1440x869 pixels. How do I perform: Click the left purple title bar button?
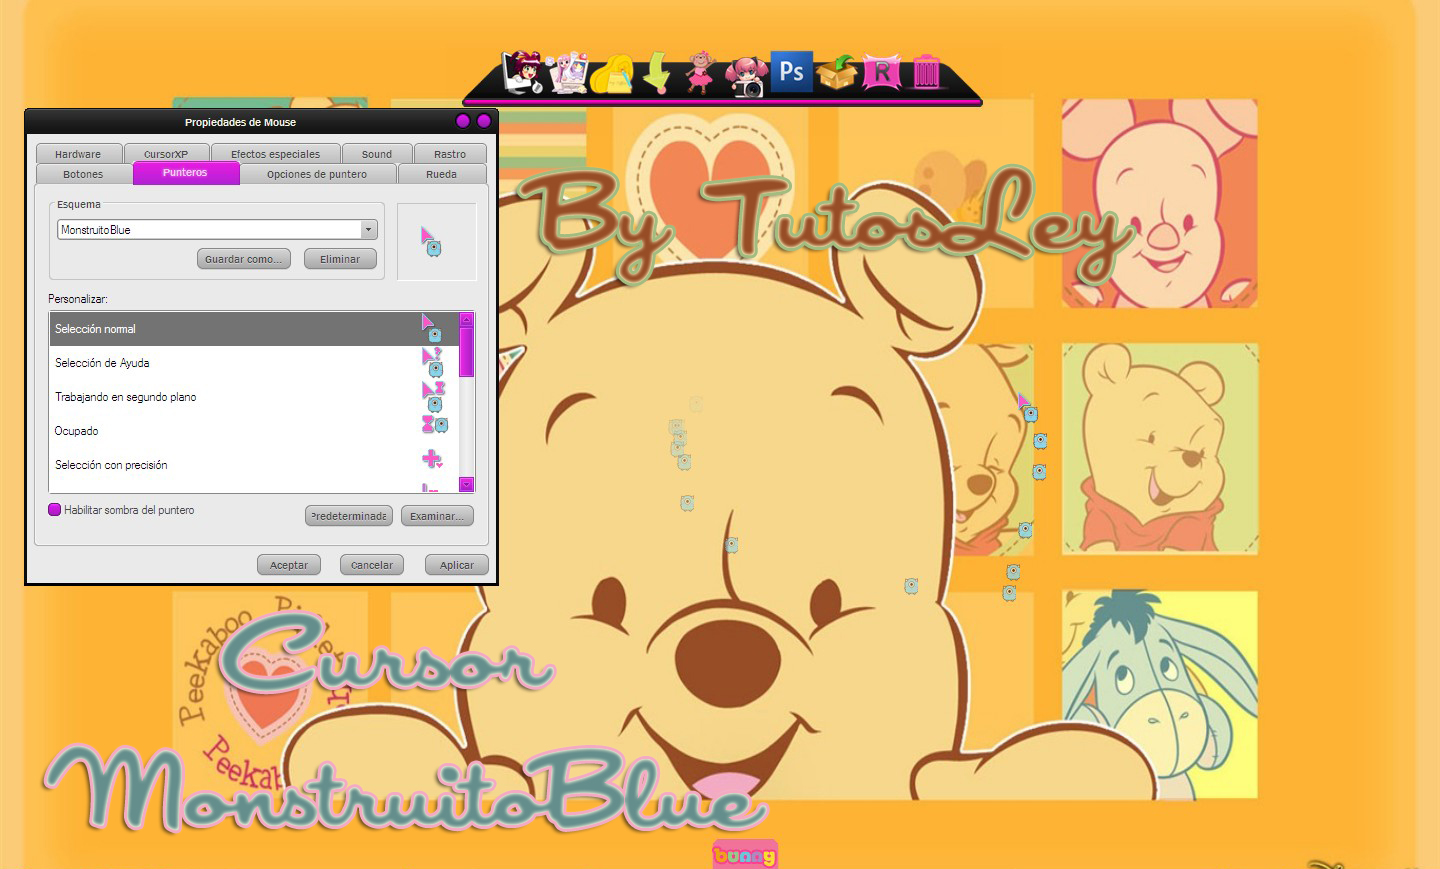(463, 121)
